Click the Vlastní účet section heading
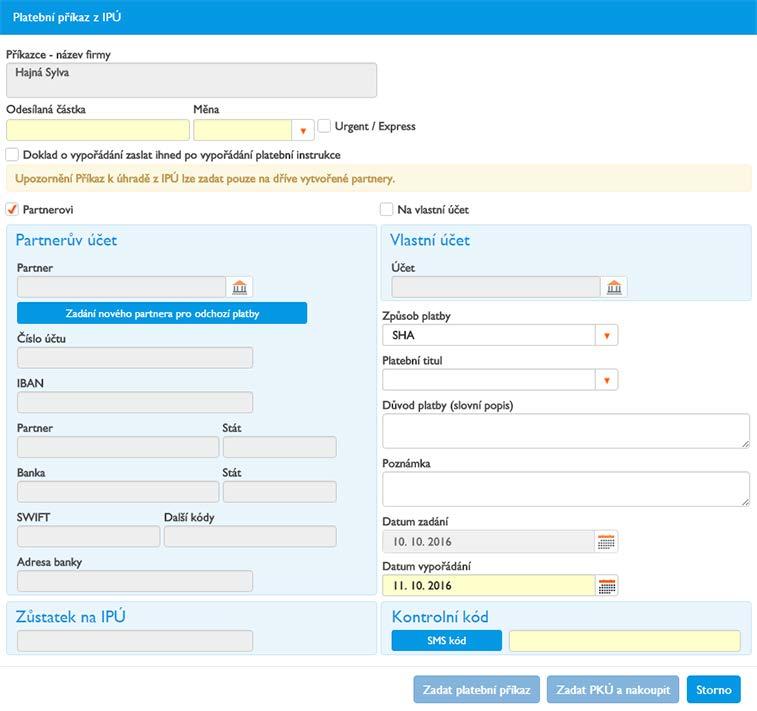This screenshot has height=711, width=757. tap(430, 240)
